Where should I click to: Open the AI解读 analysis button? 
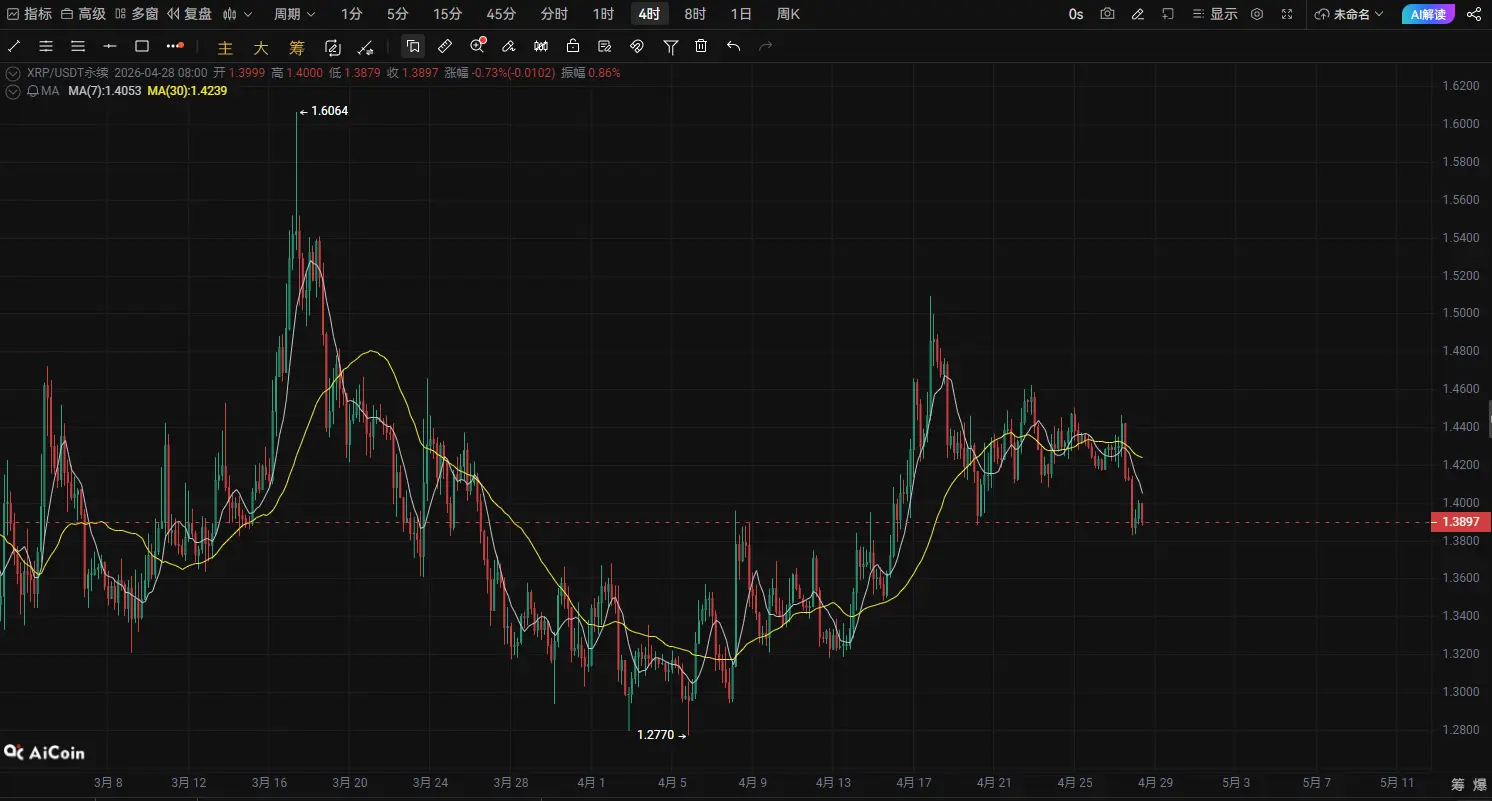click(x=1428, y=14)
